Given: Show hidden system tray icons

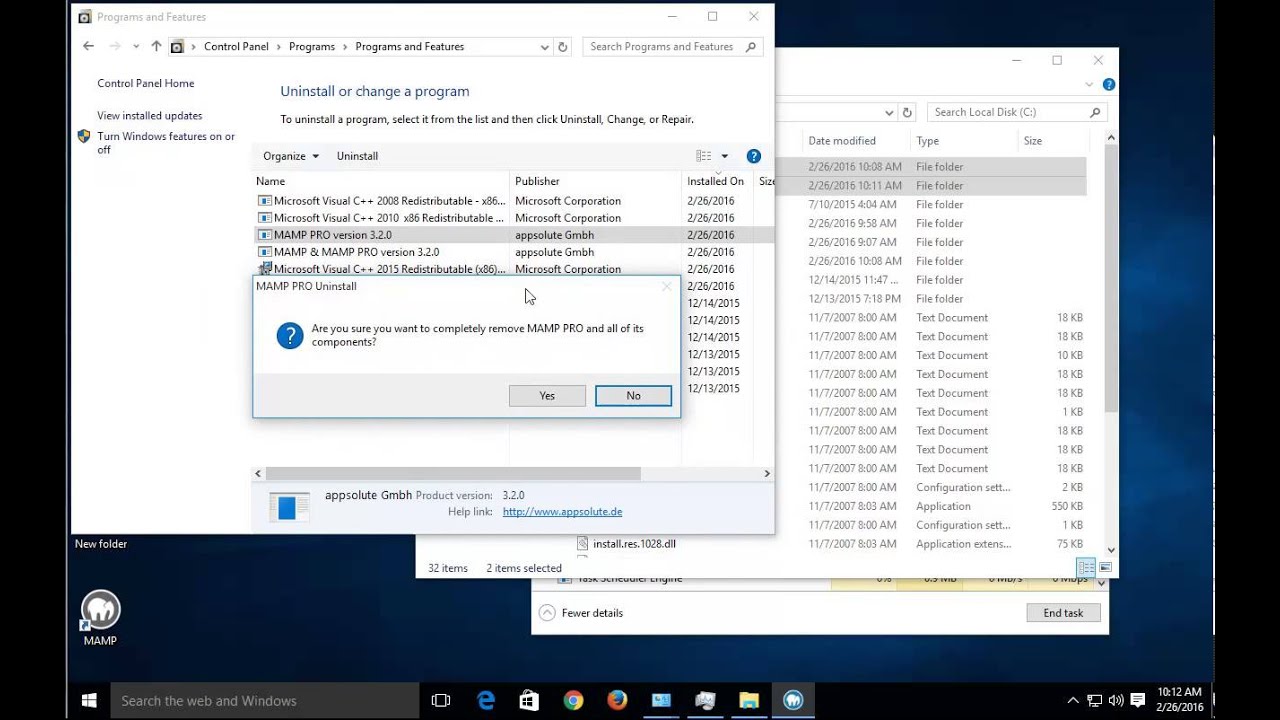Looking at the screenshot, I should click(1073, 701).
